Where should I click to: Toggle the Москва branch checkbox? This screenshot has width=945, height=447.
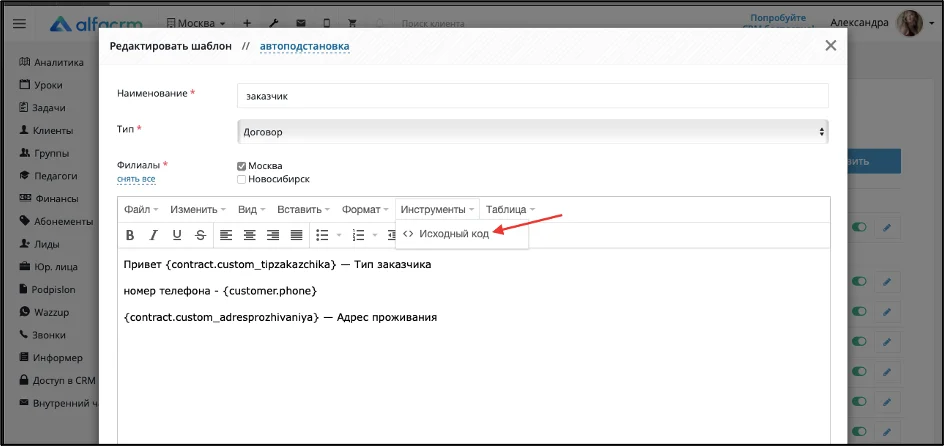tap(241, 166)
